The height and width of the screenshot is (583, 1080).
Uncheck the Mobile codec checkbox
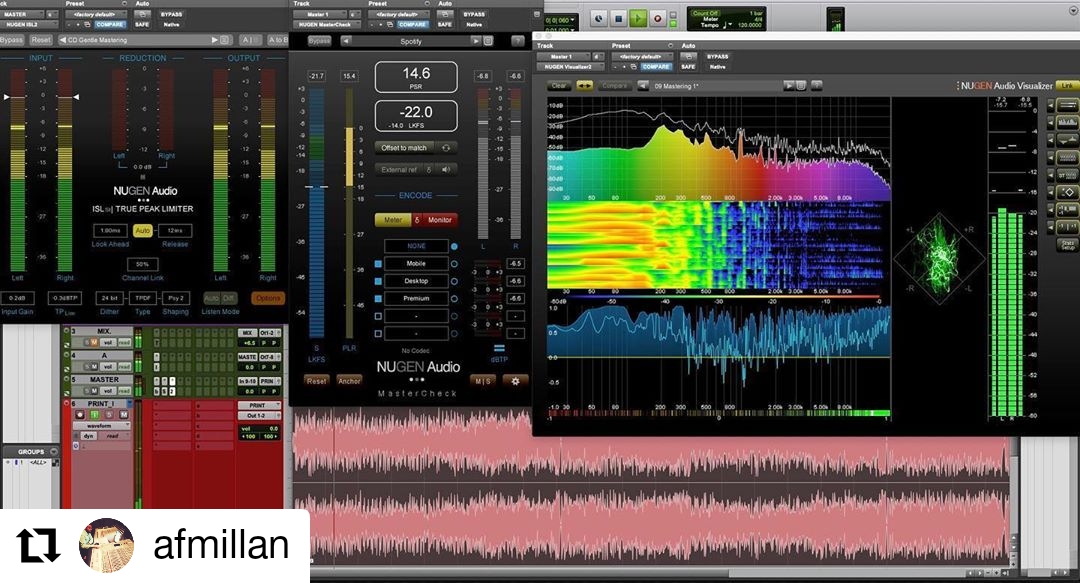click(378, 264)
